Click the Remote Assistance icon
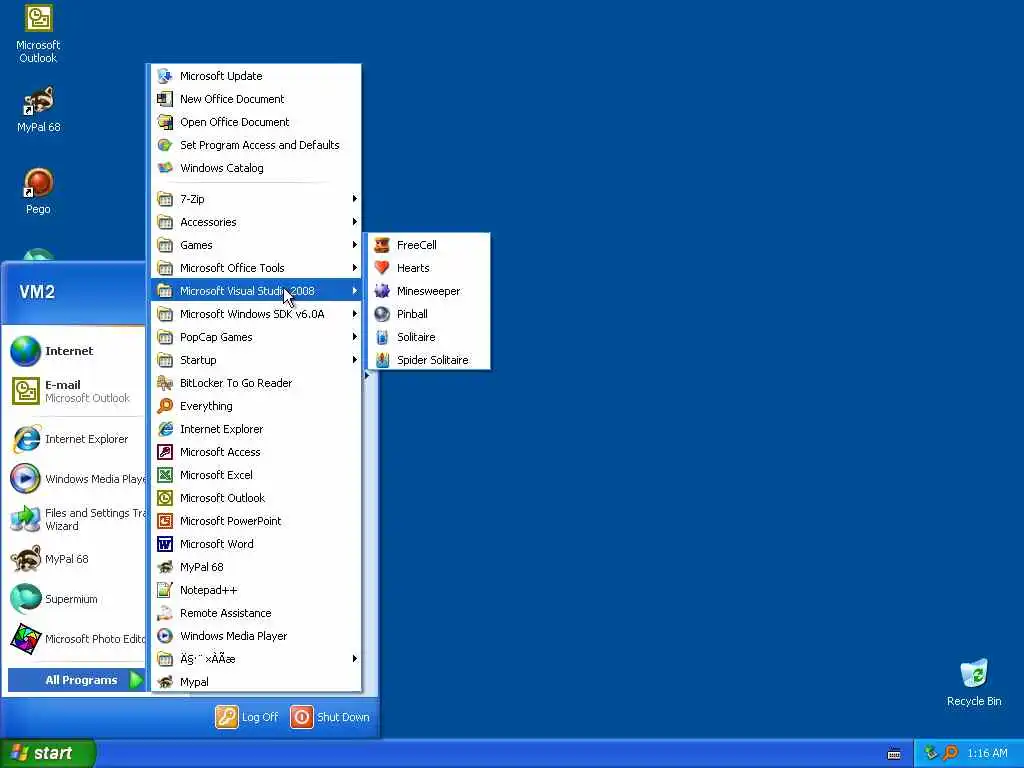This screenshot has height=768, width=1024. tap(165, 613)
